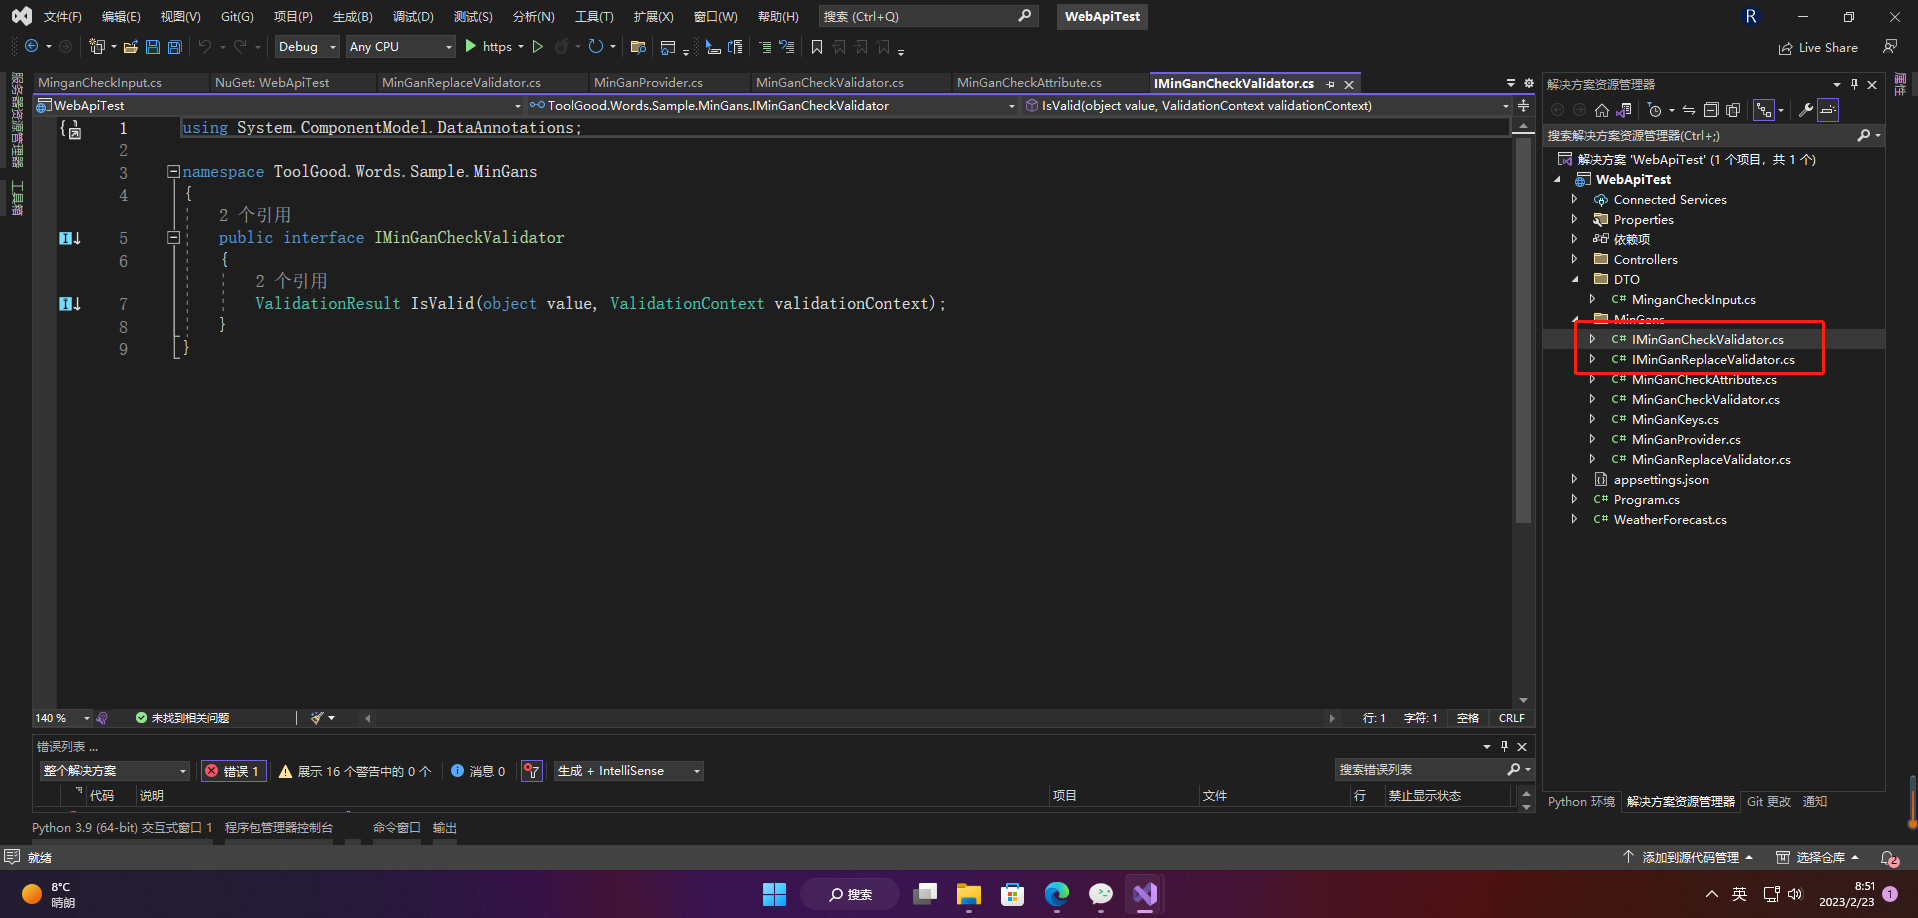Image resolution: width=1918 pixels, height=918 pixels.
Task: Toggle the Errors 1 filter button
Action: [x=233, y=771]
